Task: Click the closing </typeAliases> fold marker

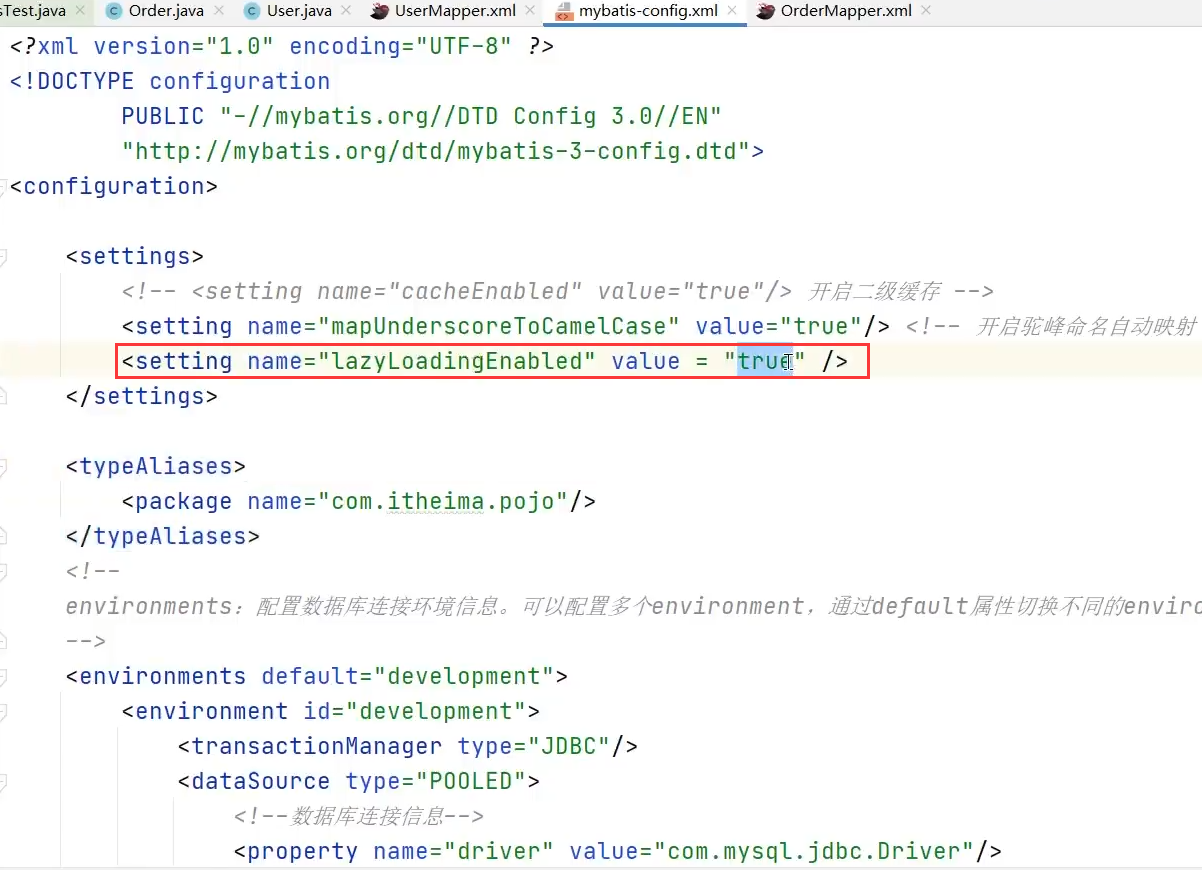Action: [x=3, y=536]
